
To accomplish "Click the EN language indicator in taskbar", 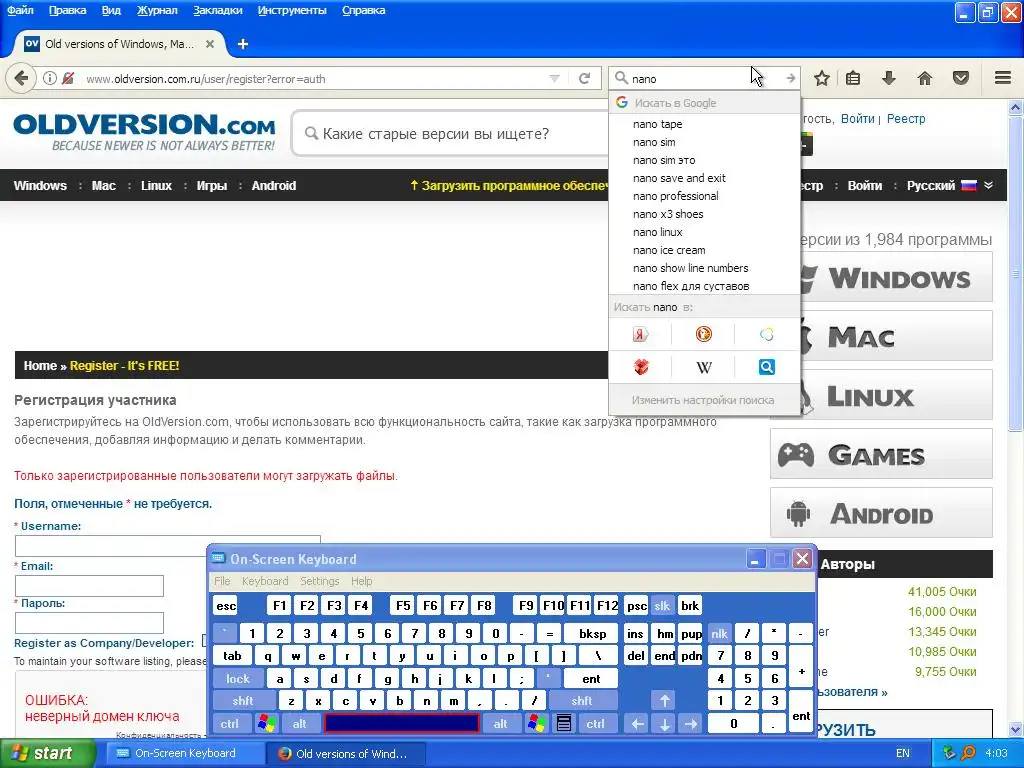I will click(x=903, y=753).
